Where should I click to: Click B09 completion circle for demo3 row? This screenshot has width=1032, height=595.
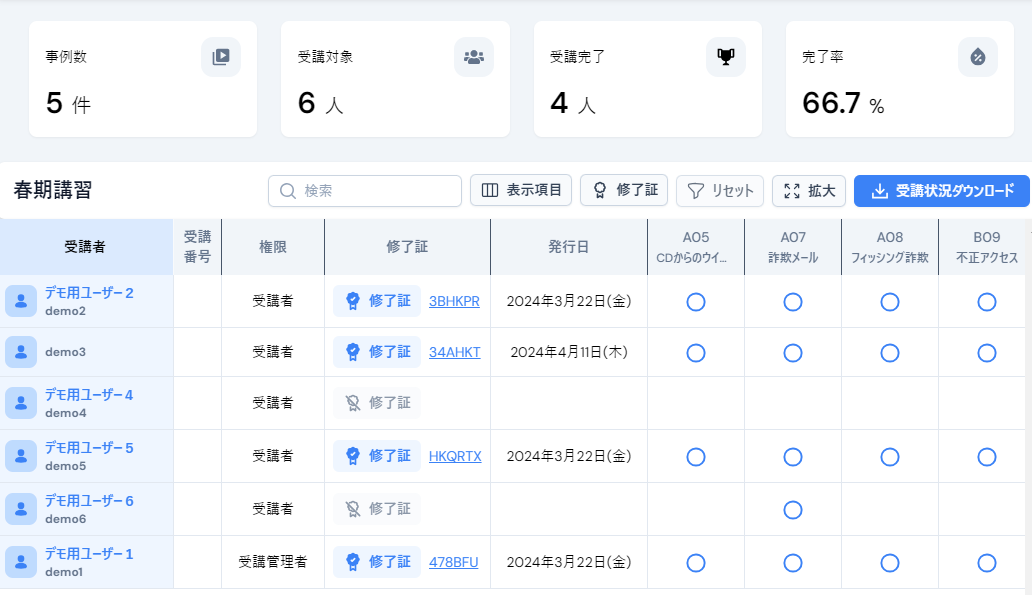click(x=987, y=353)
